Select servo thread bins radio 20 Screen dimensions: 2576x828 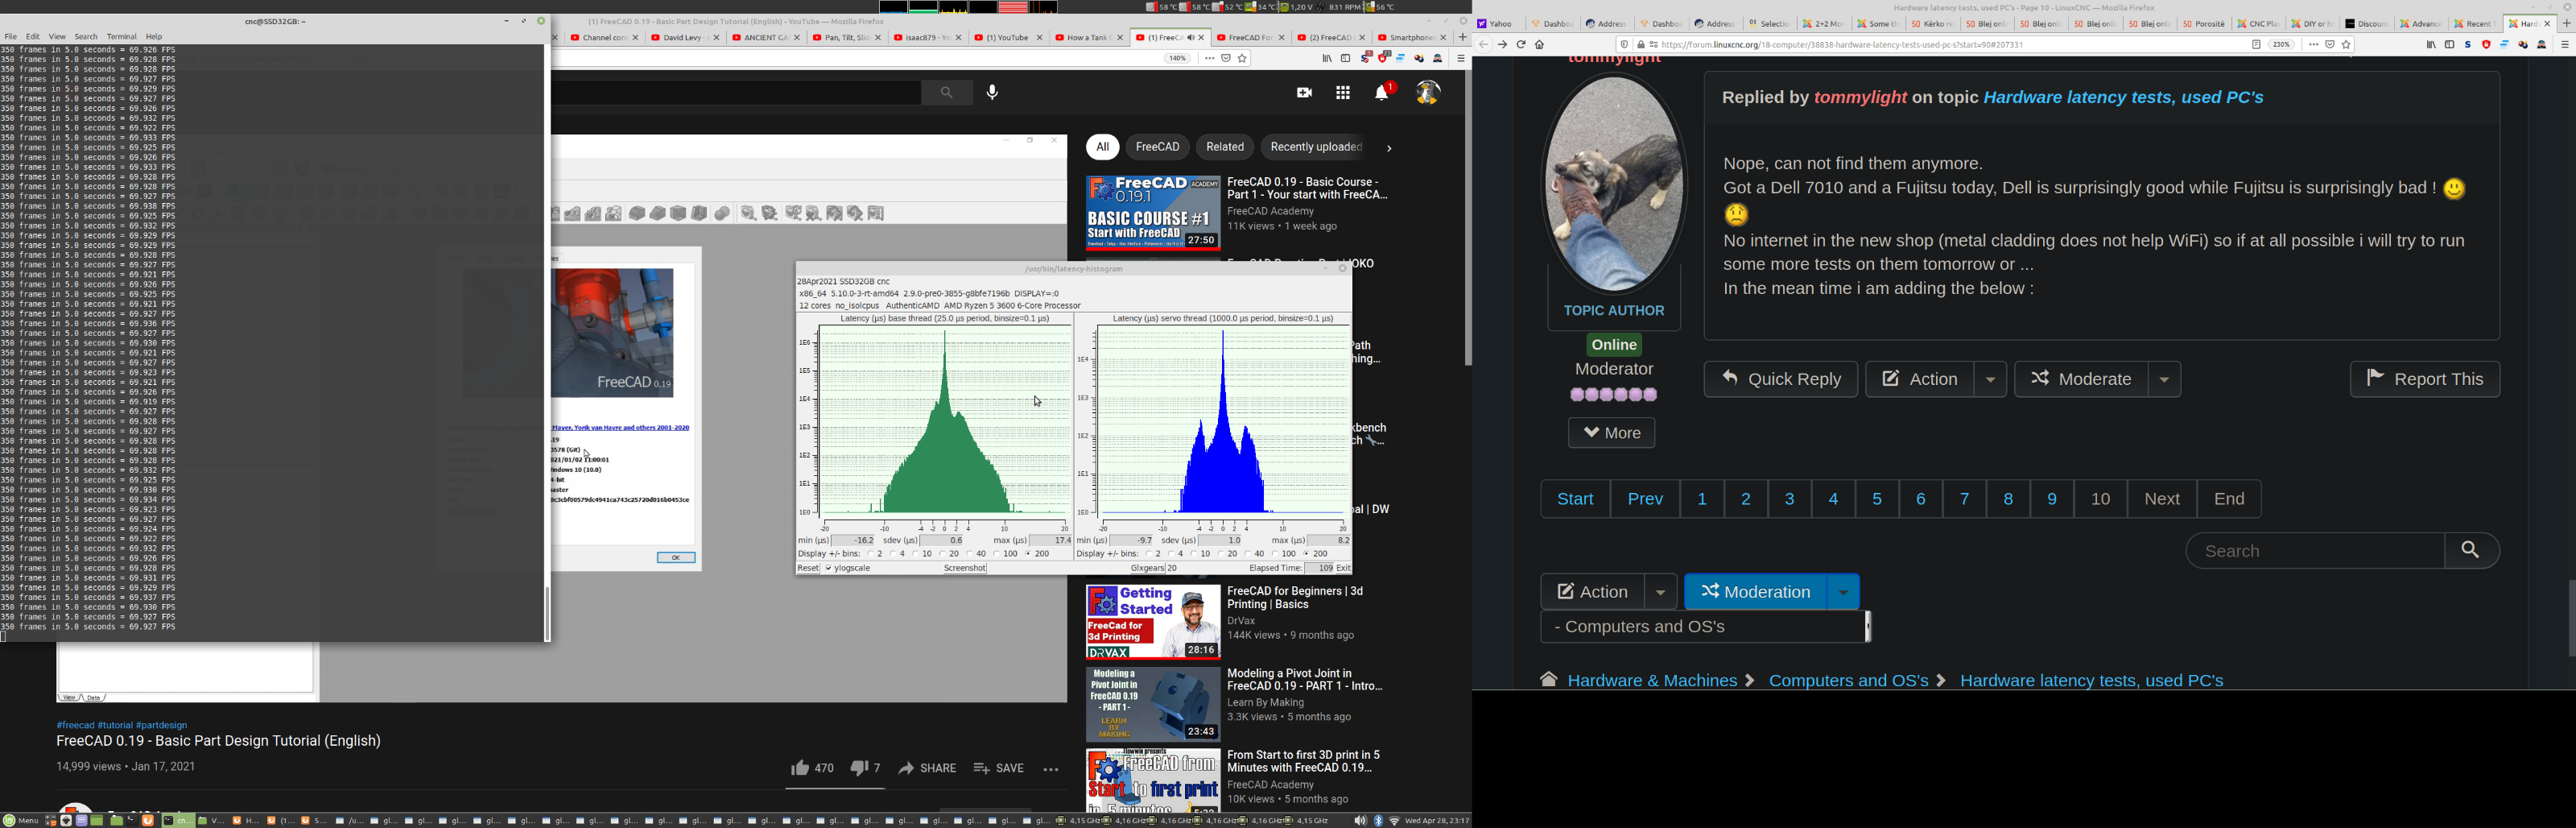1221,554
